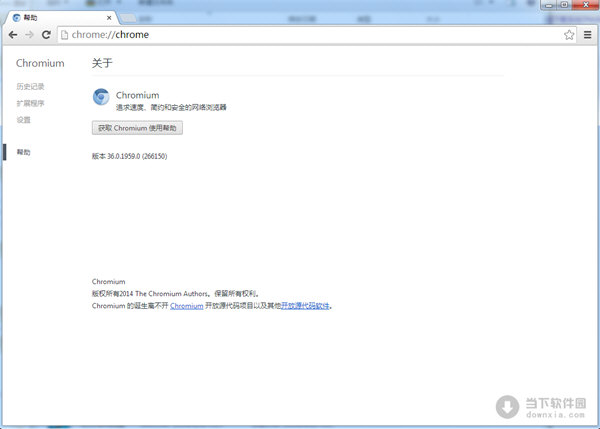600x429 pixels.
Task: Select 帮助 in the sidebar
Action: pos(23,152)
